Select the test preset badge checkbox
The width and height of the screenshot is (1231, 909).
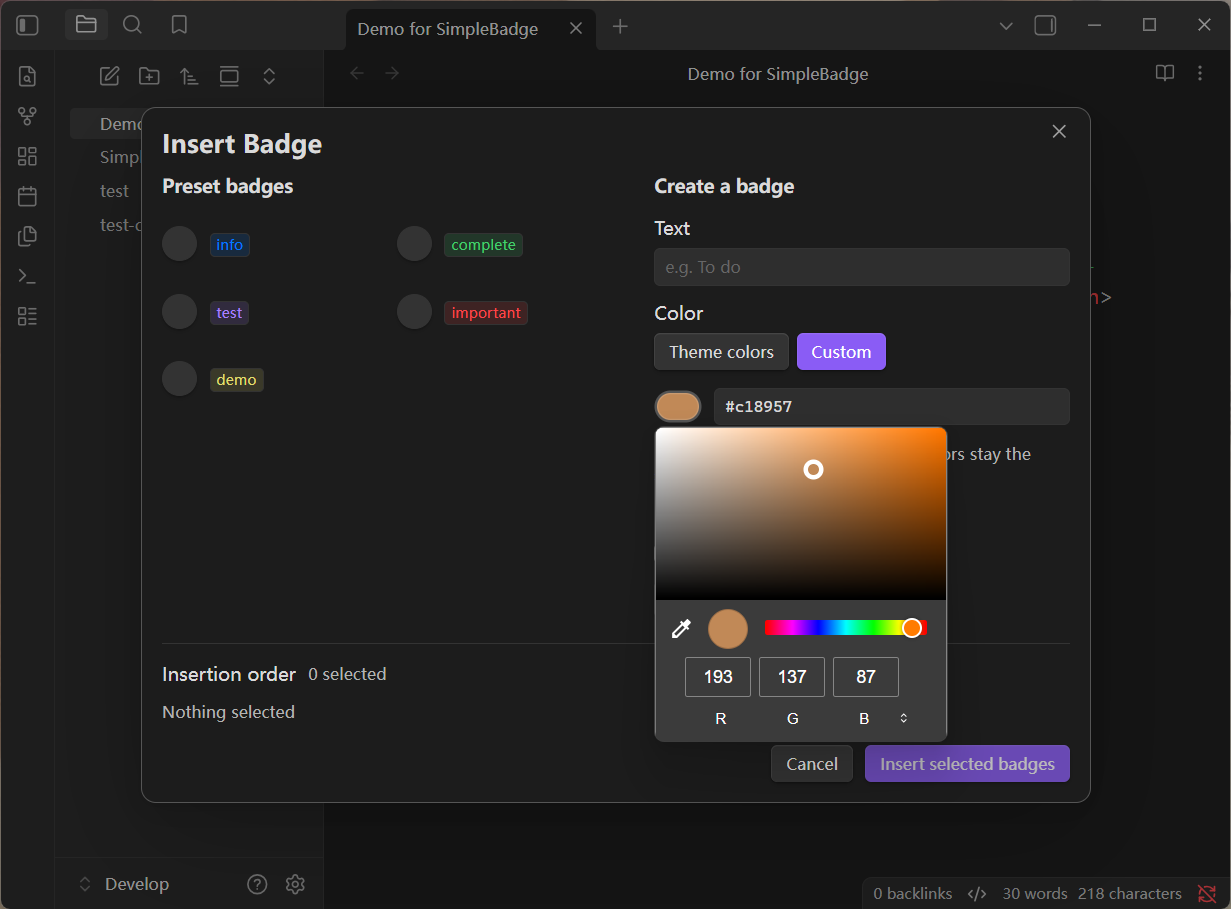coord(180,312)
